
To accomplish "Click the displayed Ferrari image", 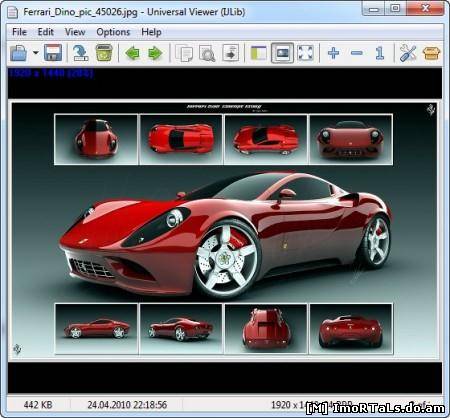I will [224, 230].
